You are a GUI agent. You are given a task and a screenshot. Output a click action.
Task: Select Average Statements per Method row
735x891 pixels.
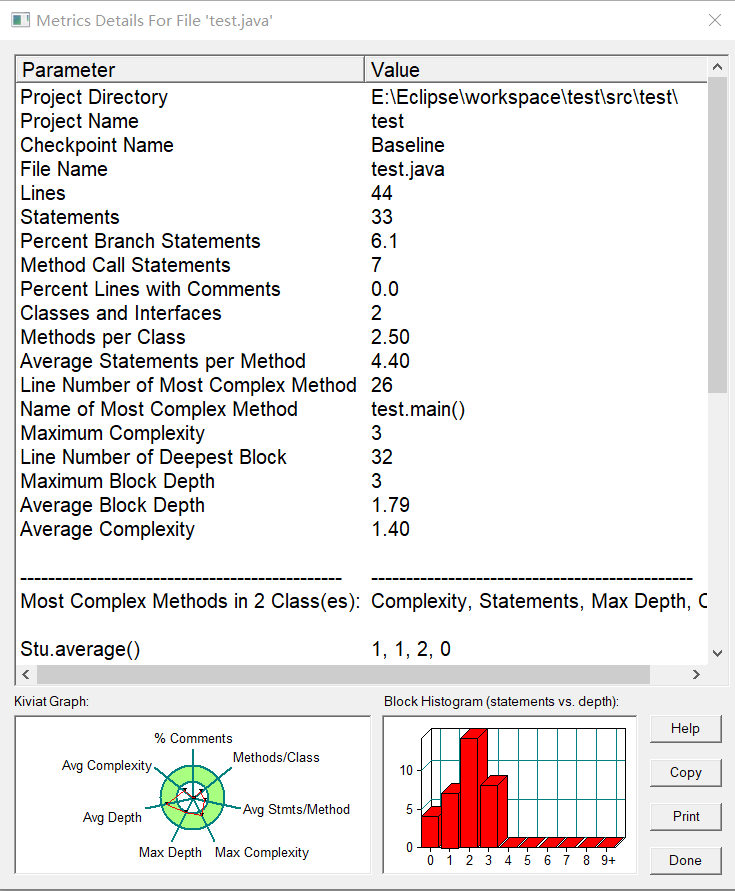[x=362, y=361]
